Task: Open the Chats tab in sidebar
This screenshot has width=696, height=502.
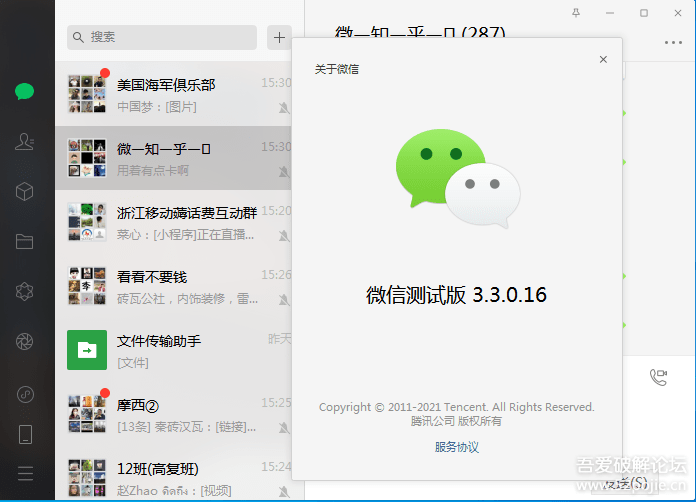Action: (24, 91)
